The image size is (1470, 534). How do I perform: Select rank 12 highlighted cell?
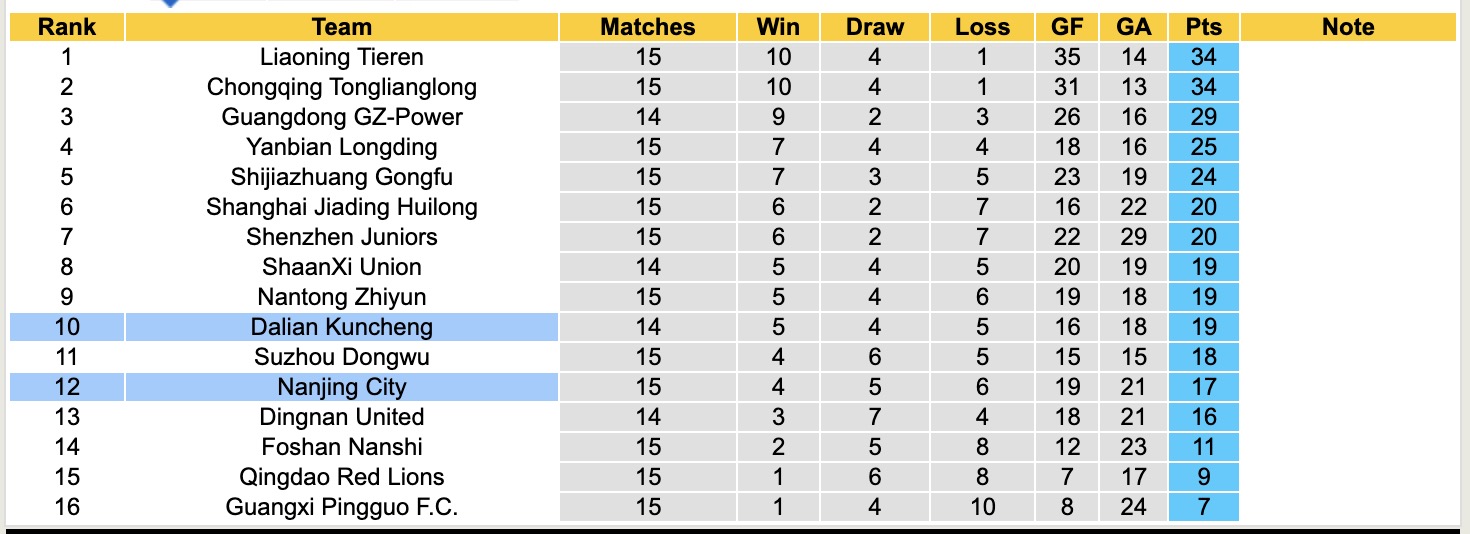67,387
